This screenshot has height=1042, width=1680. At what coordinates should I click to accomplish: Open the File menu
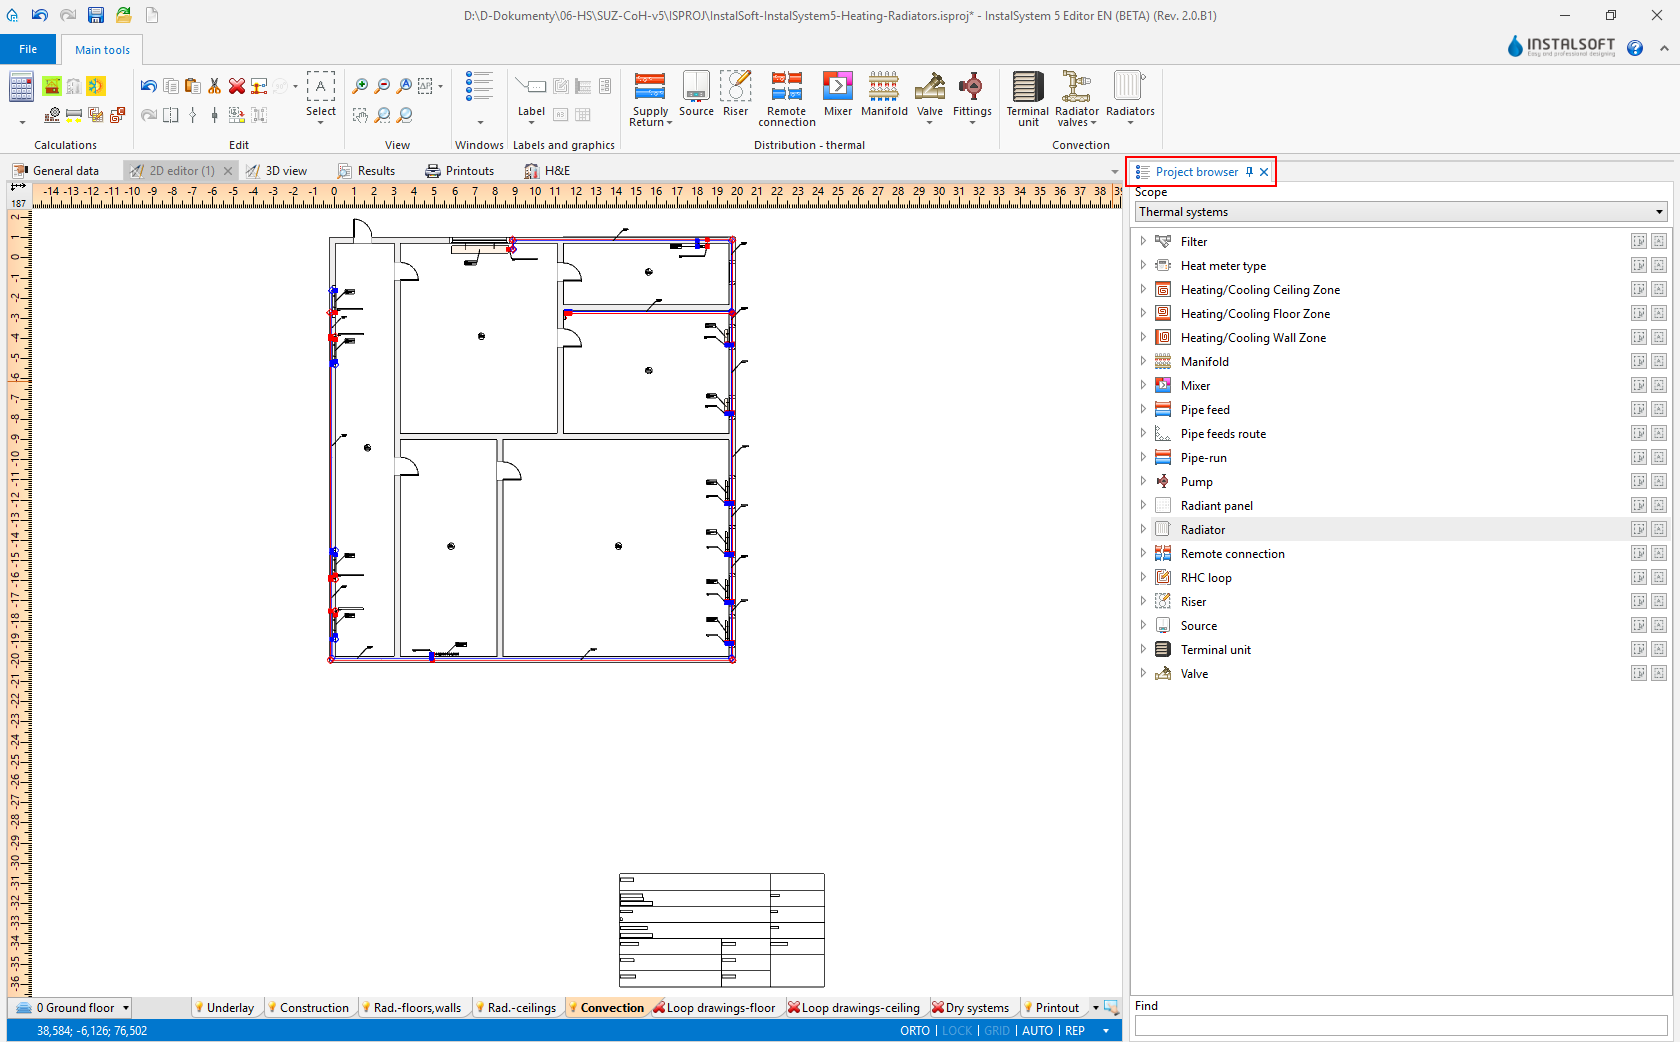(28, 49)
